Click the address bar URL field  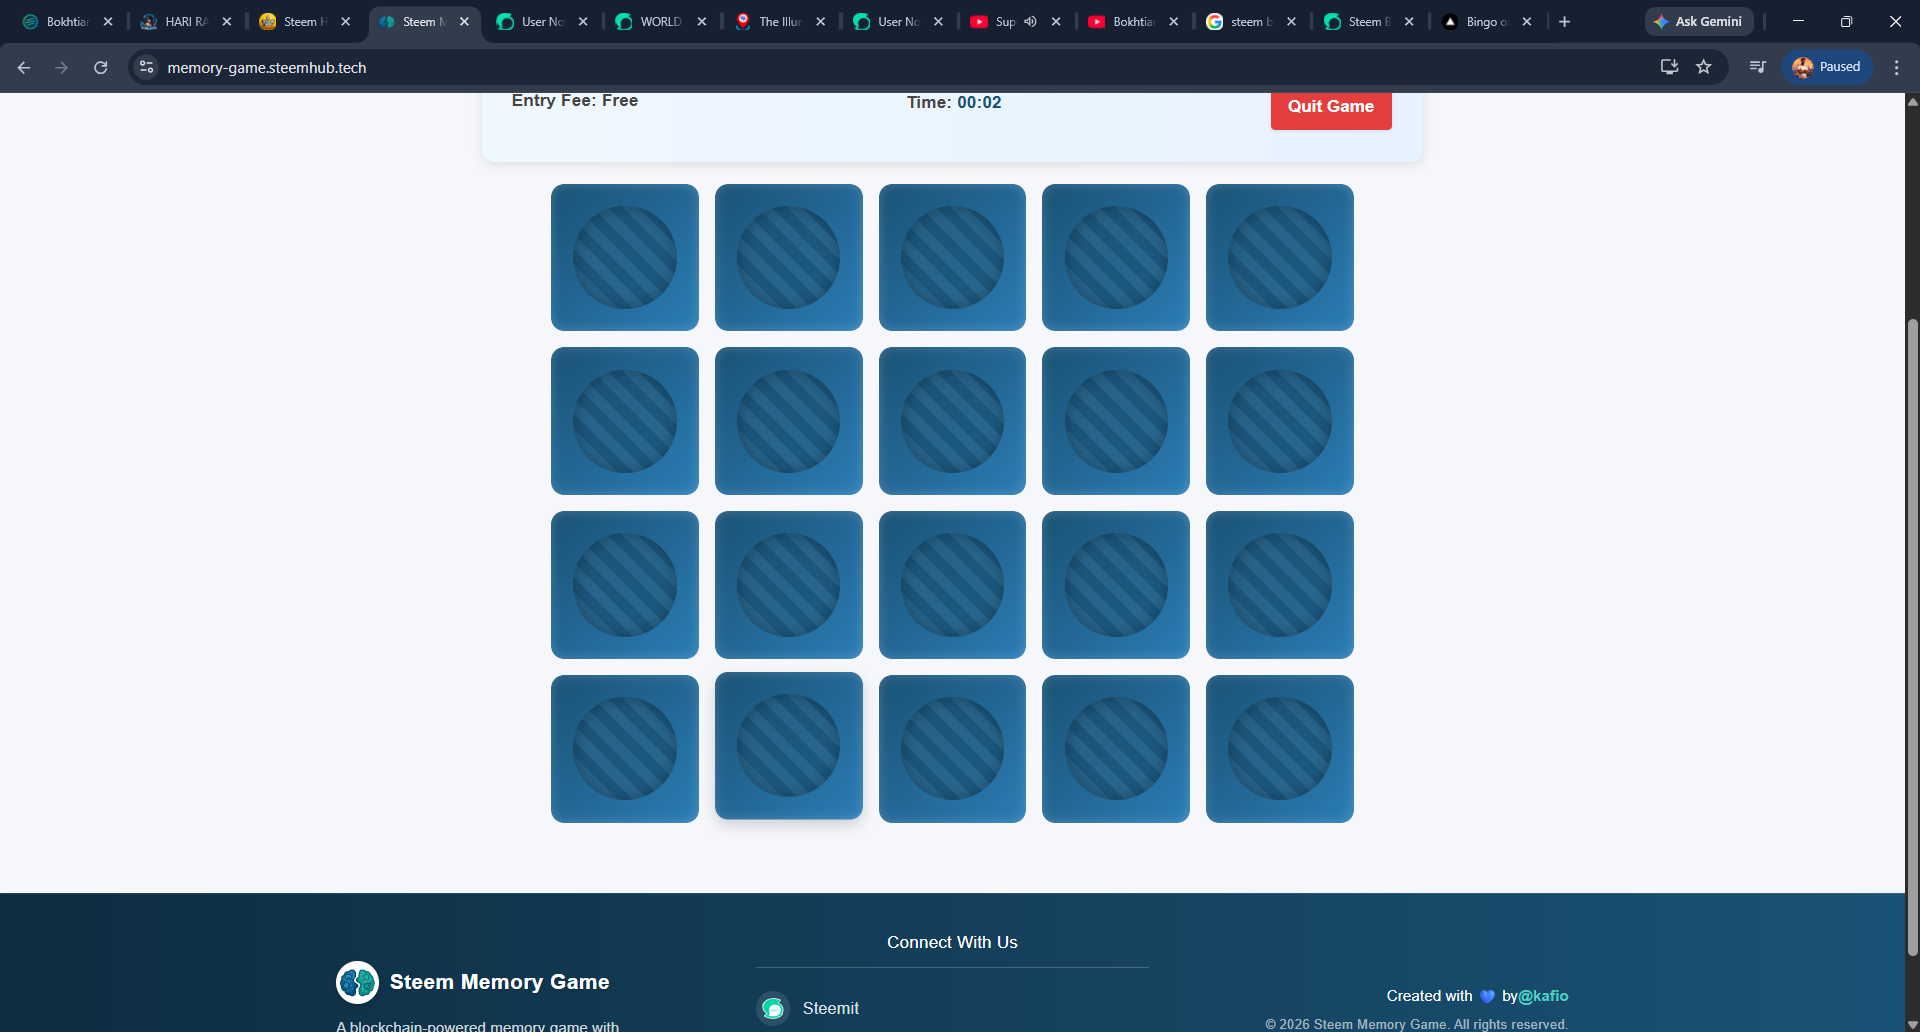pyautogui.click(x=900, y=67)
